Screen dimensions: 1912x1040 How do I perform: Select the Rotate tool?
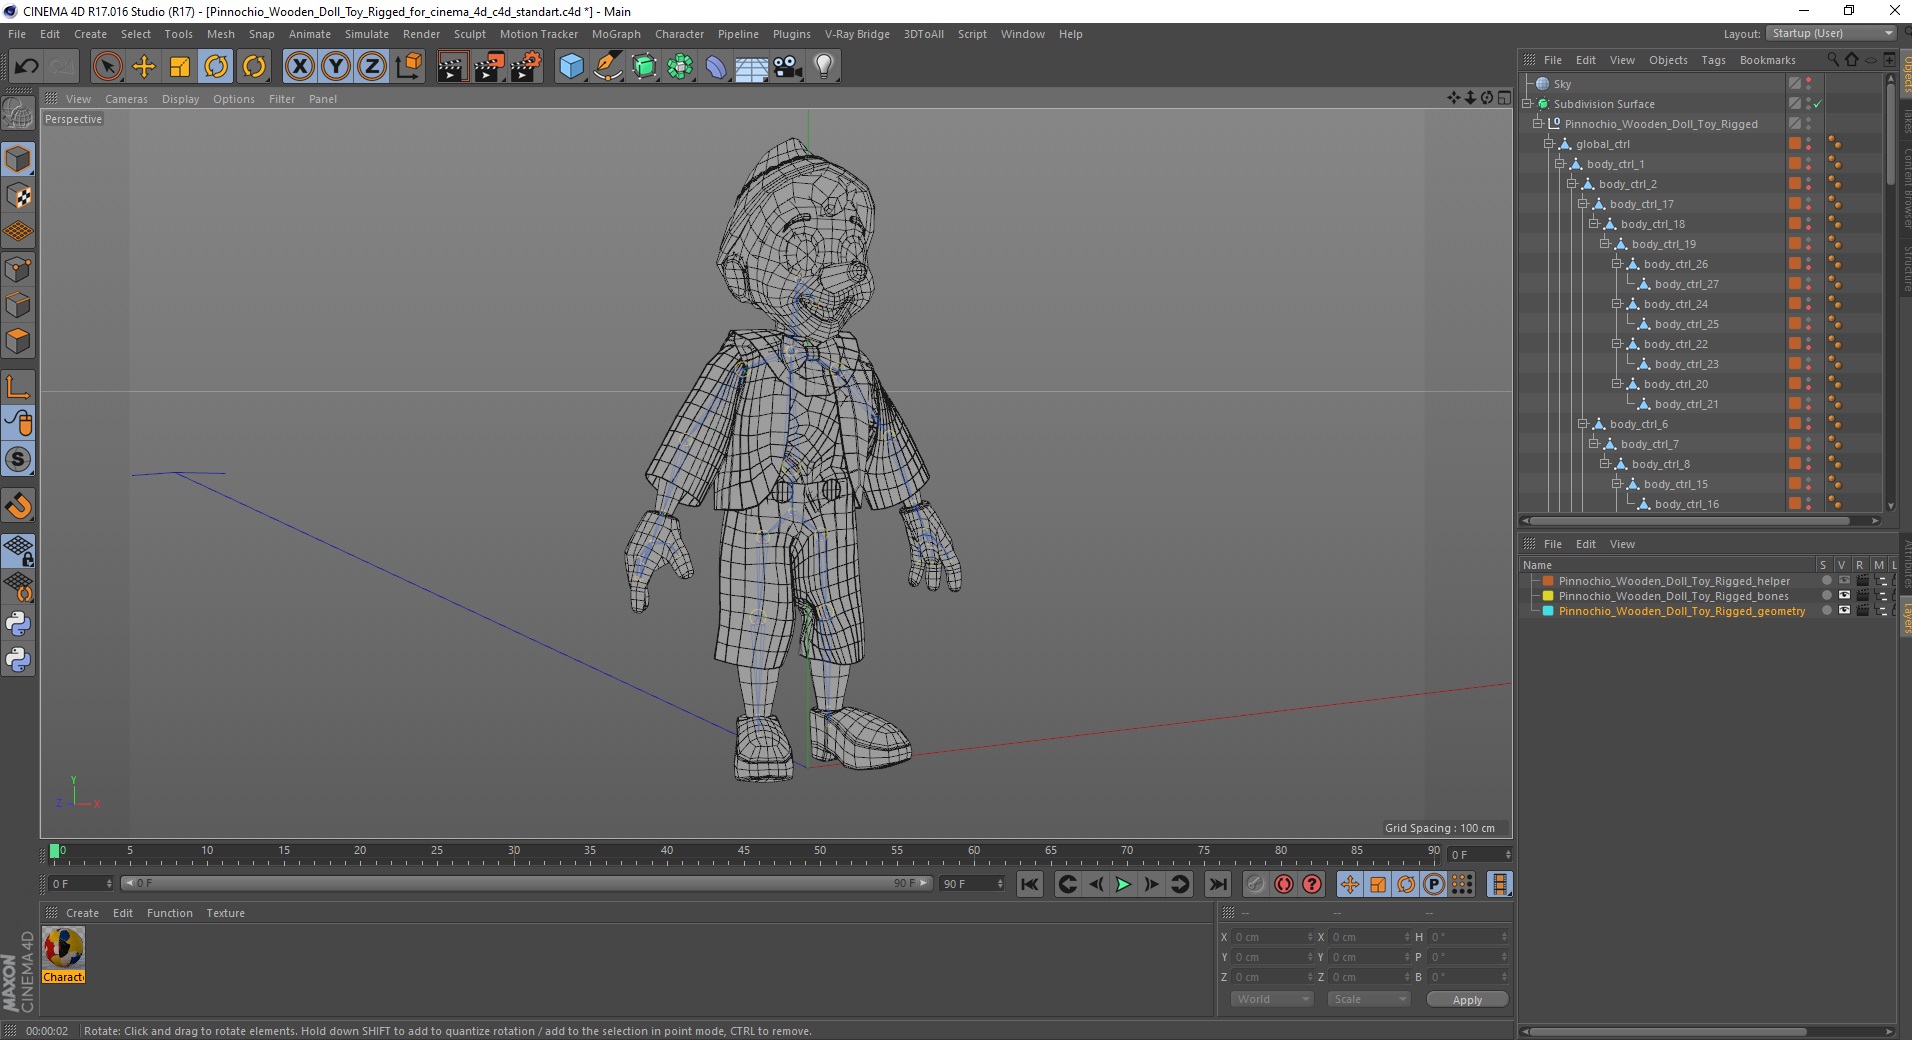point(217,67)
